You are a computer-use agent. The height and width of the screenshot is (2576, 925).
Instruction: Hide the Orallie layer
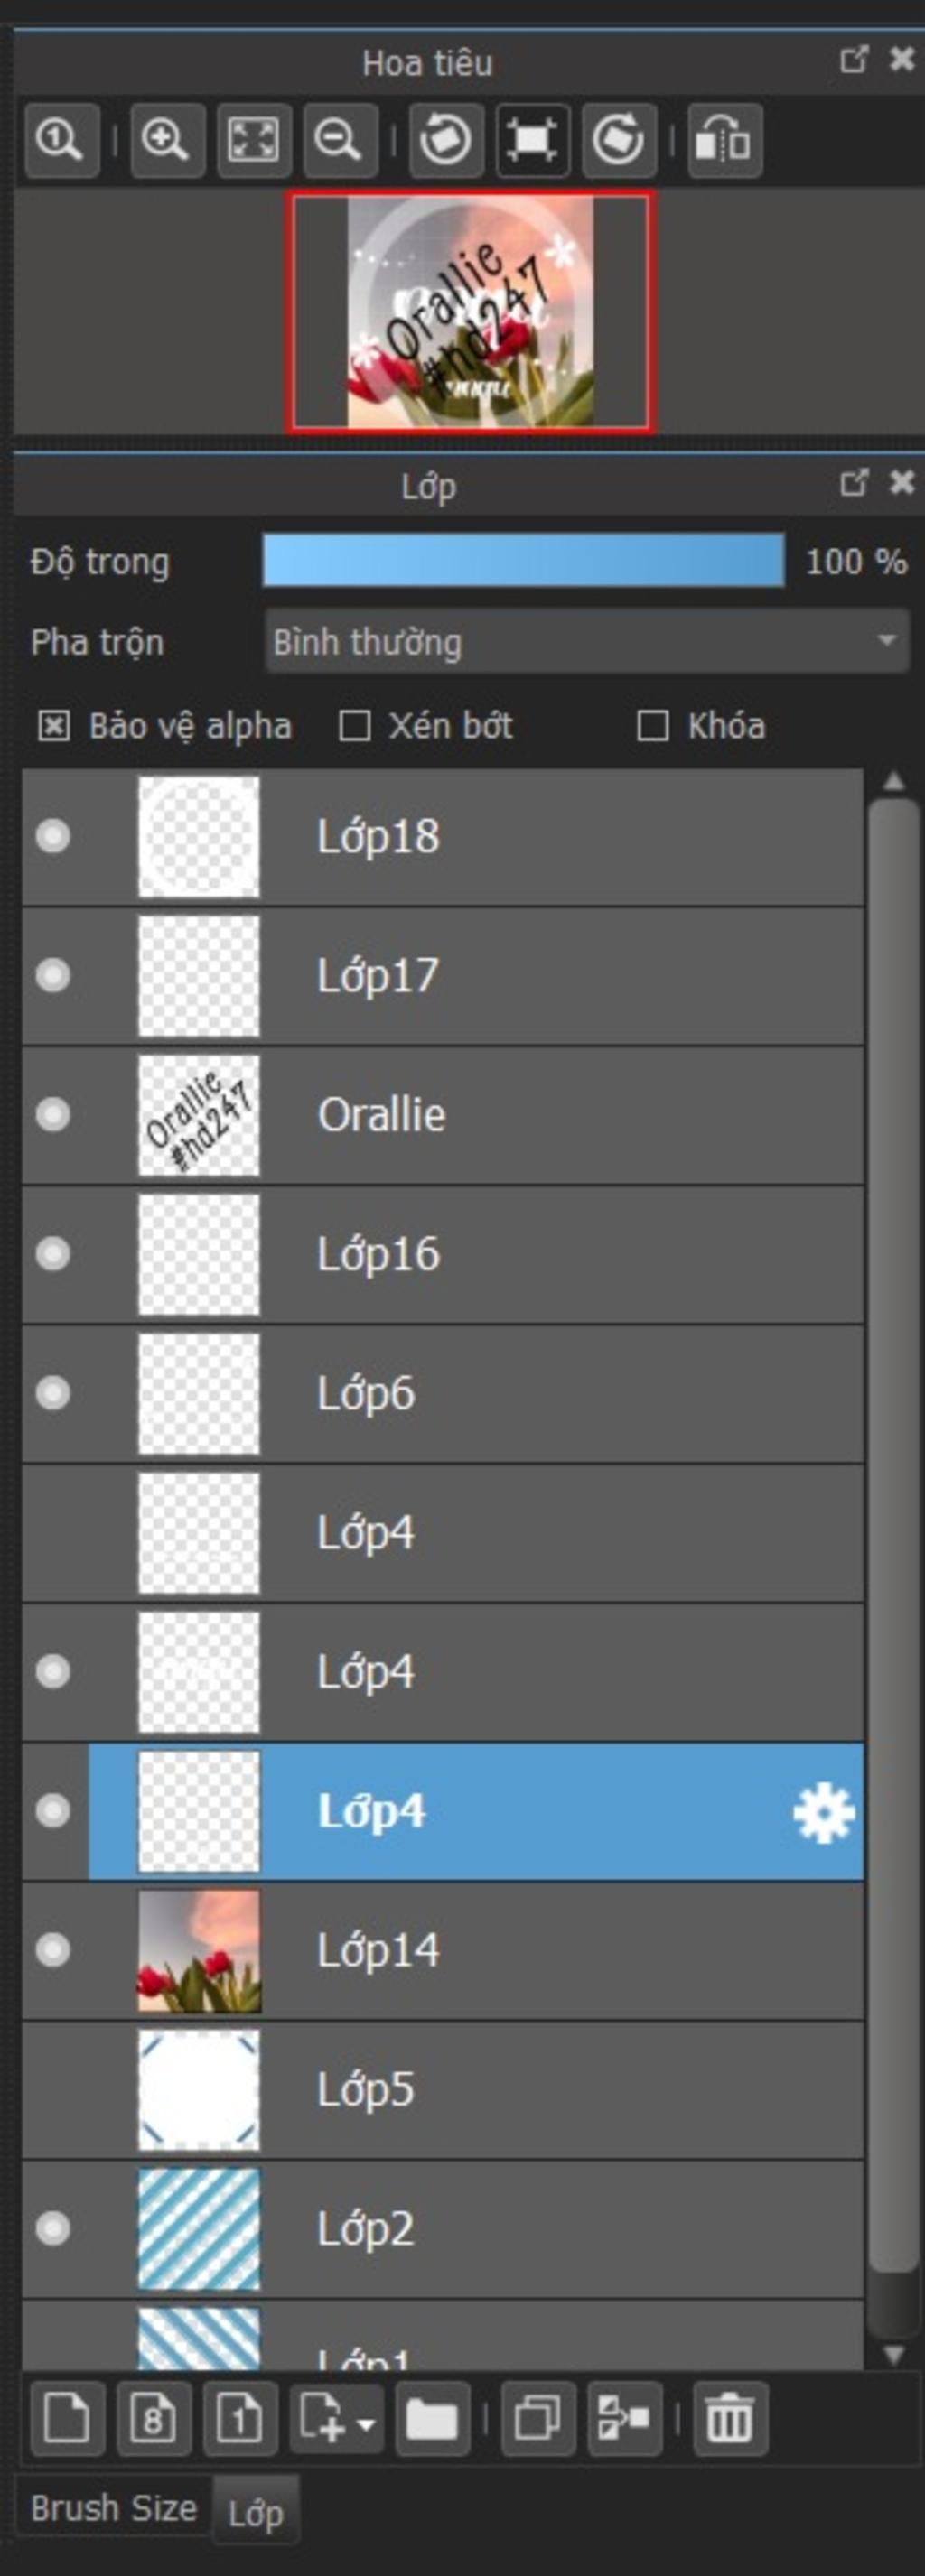click(x=53, y=1114)
